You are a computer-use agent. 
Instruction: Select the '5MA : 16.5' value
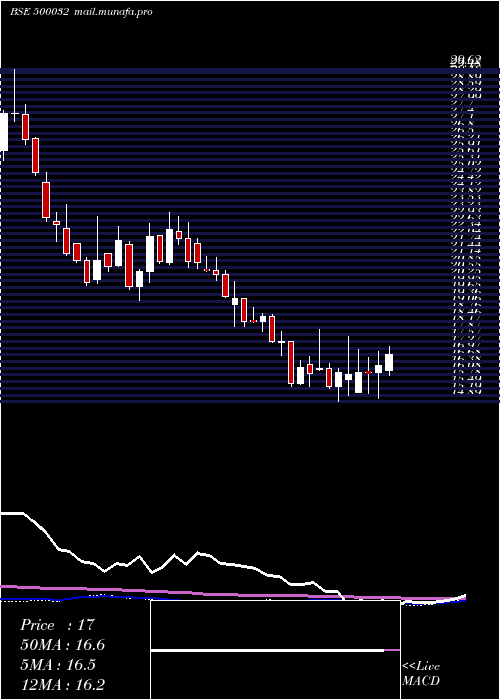(58, 665)
